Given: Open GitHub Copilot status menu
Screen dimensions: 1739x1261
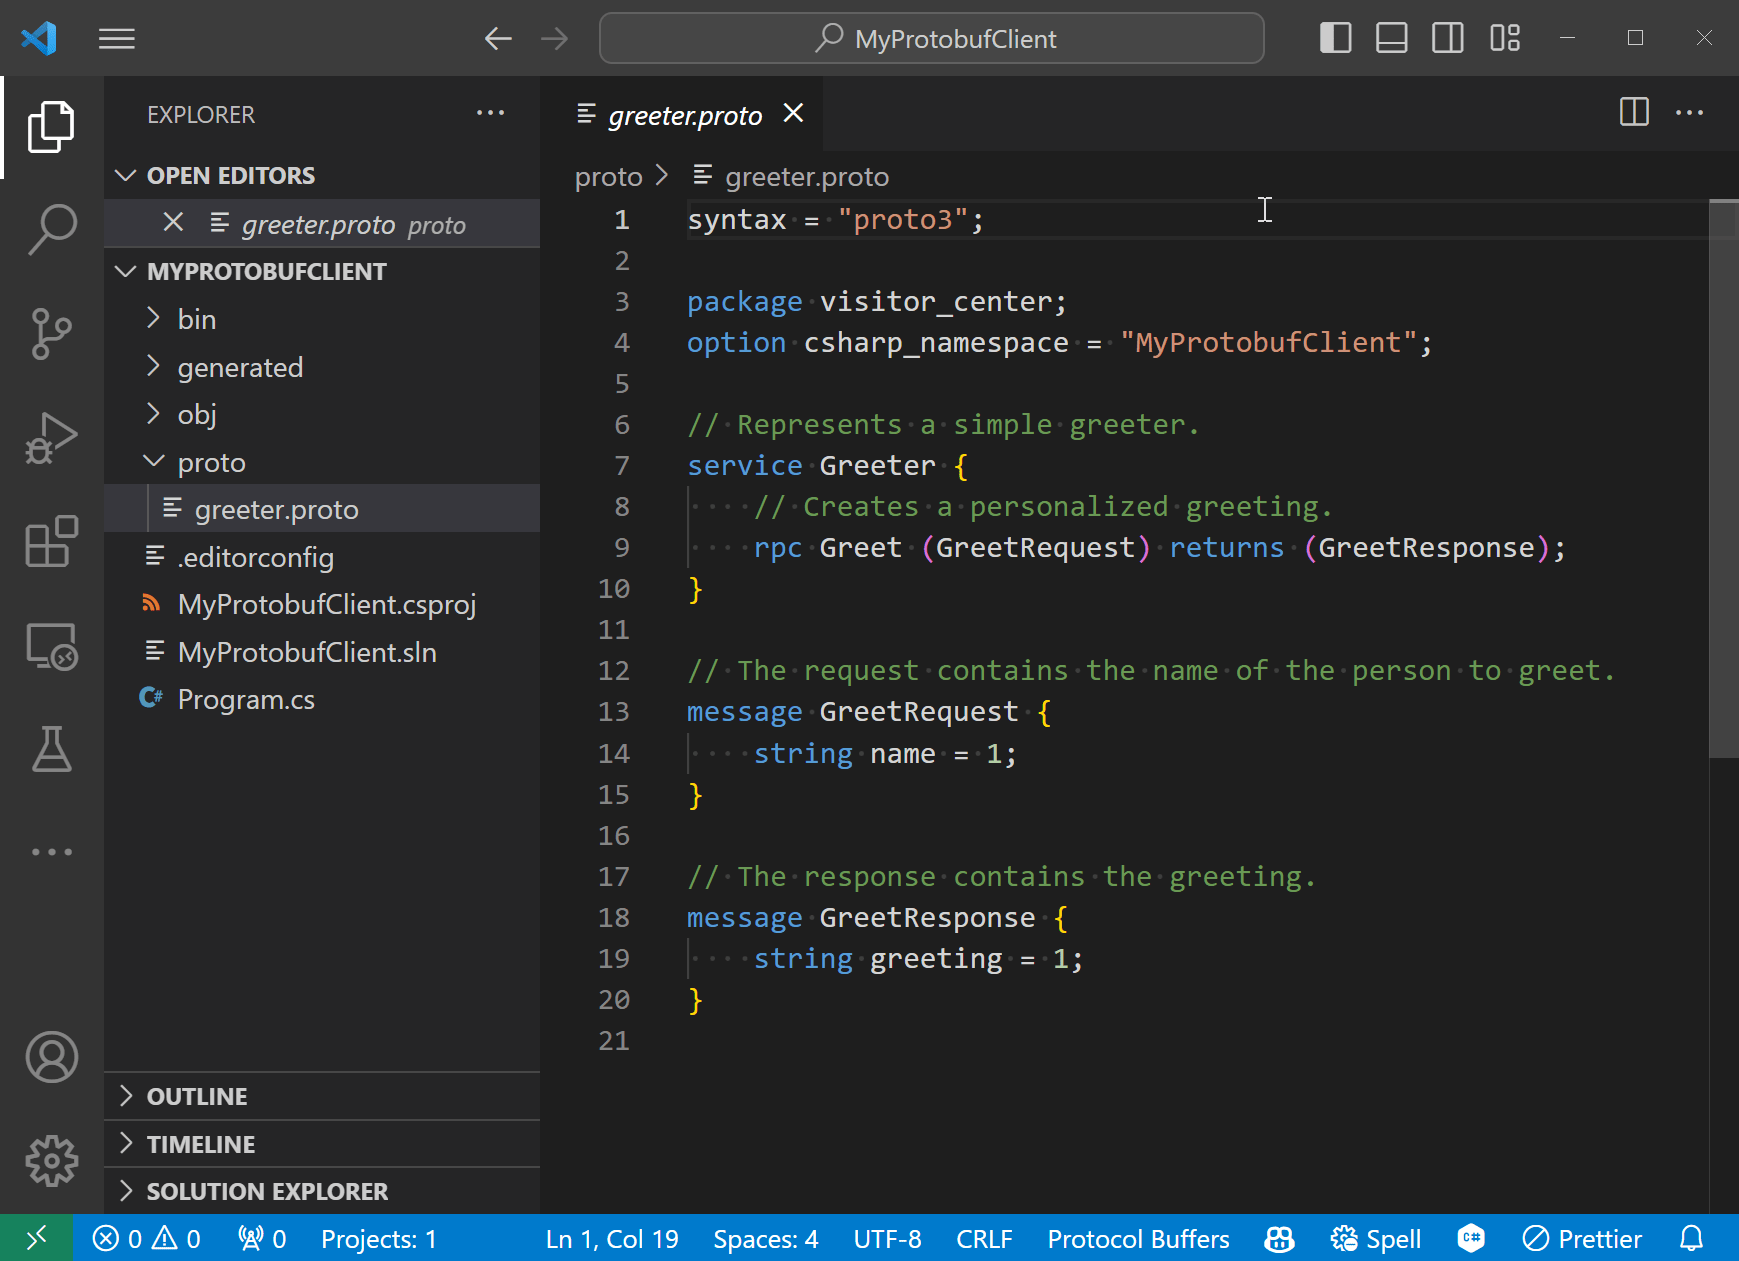Looking at the screenshot, I should pyautogui.click(x=1278, y=1238).
